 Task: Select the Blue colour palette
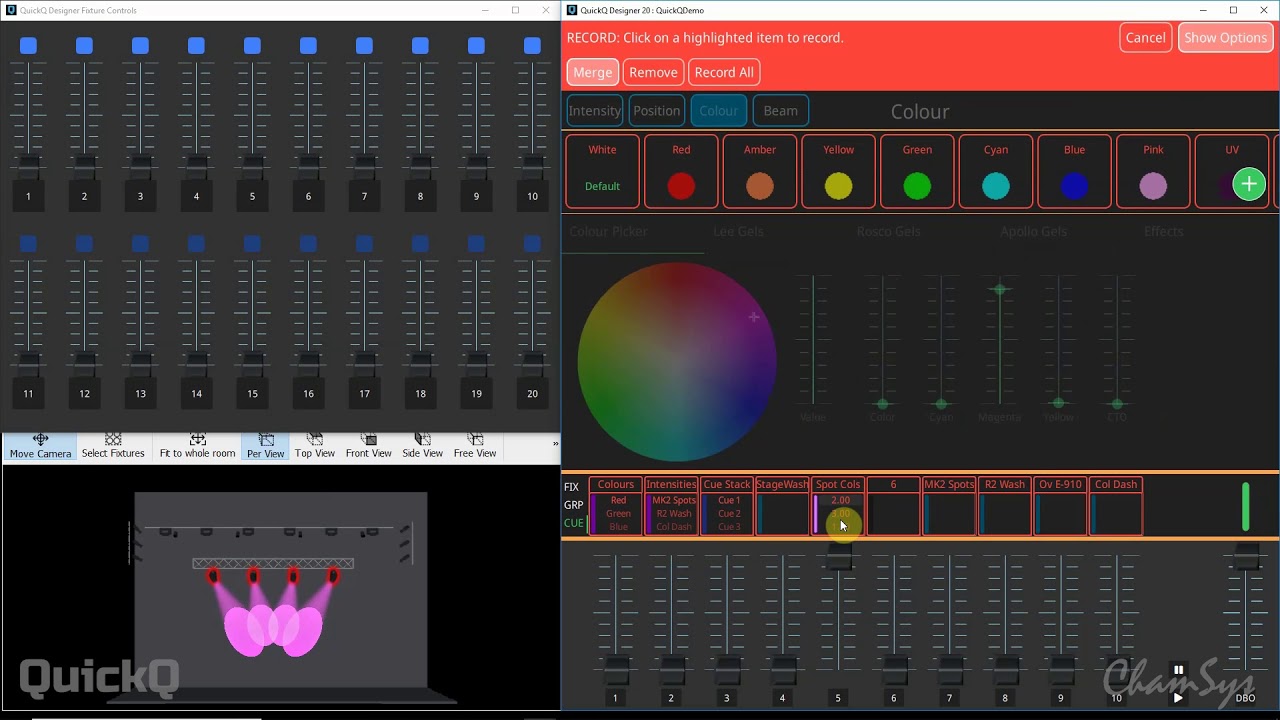point(1074,171)
